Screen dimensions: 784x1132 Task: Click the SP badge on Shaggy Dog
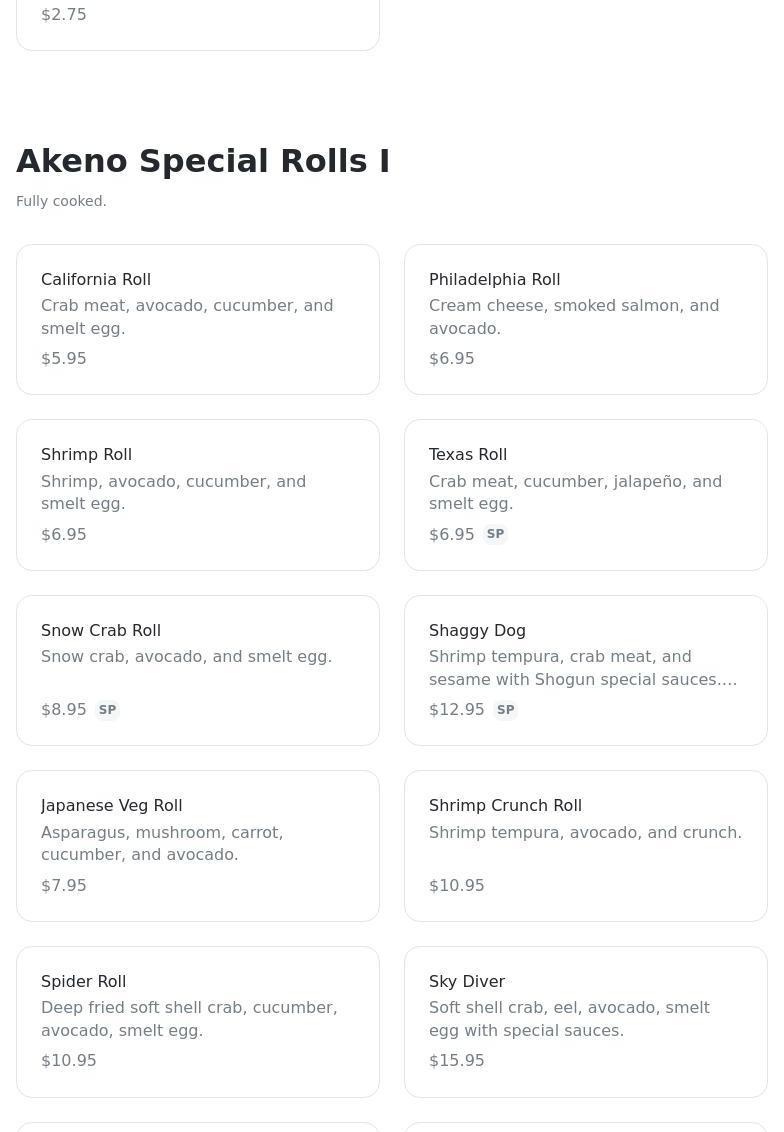(505, 710)
